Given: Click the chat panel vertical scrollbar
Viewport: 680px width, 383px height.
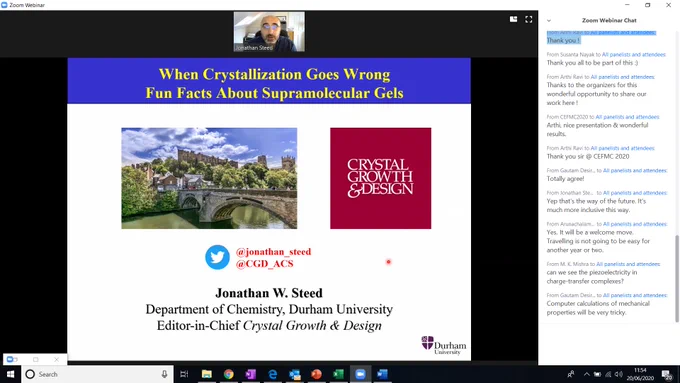Looking at the screenshot, I should point(677,278).
